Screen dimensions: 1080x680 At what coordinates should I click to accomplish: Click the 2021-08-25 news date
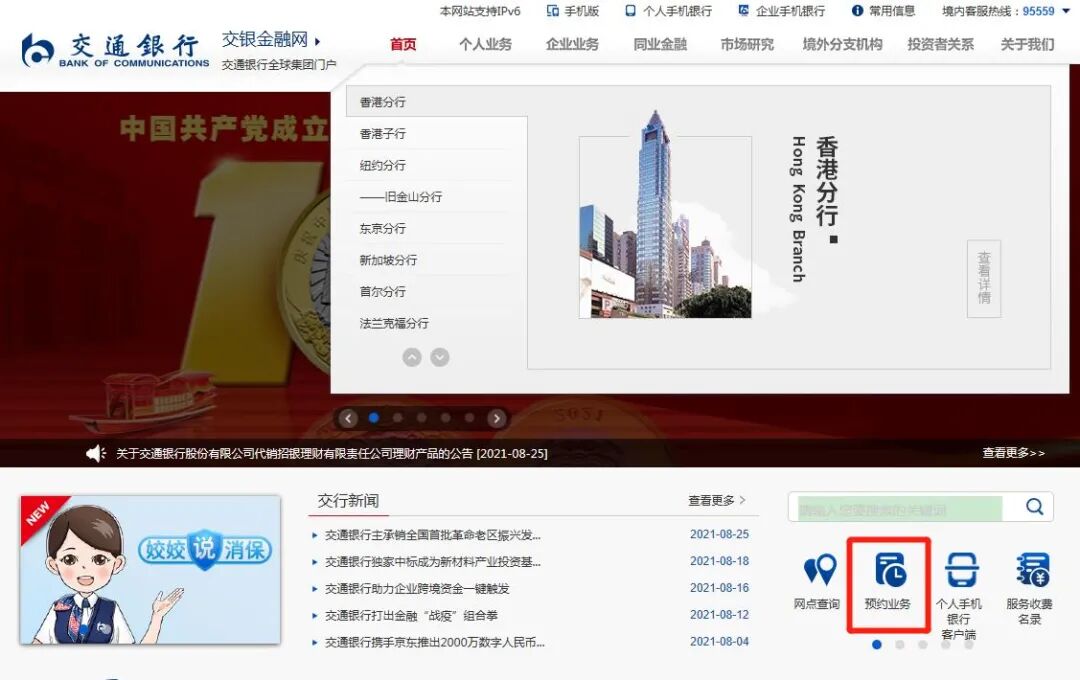719,534
